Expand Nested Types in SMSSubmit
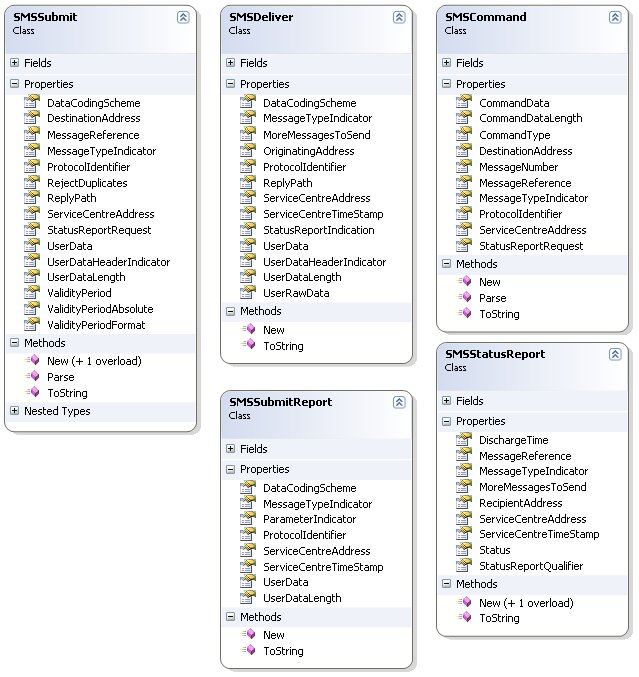This screenshot has height=677, width=639. point(15,411)
